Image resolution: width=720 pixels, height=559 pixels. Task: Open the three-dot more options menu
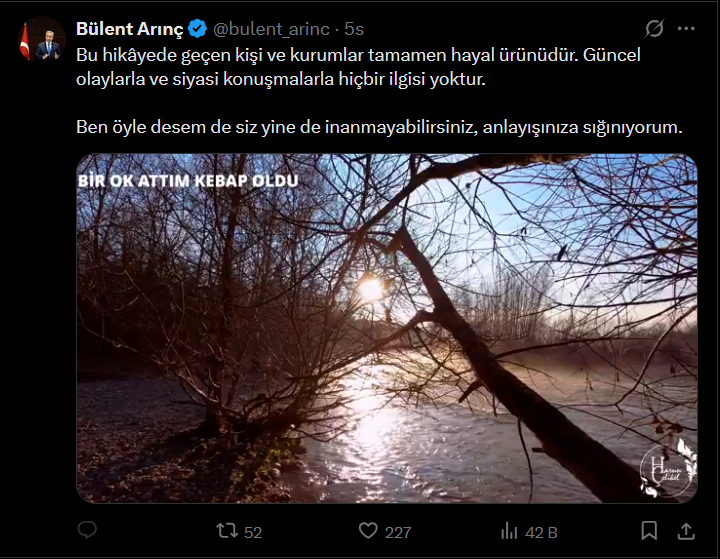[x=687, y=29]
